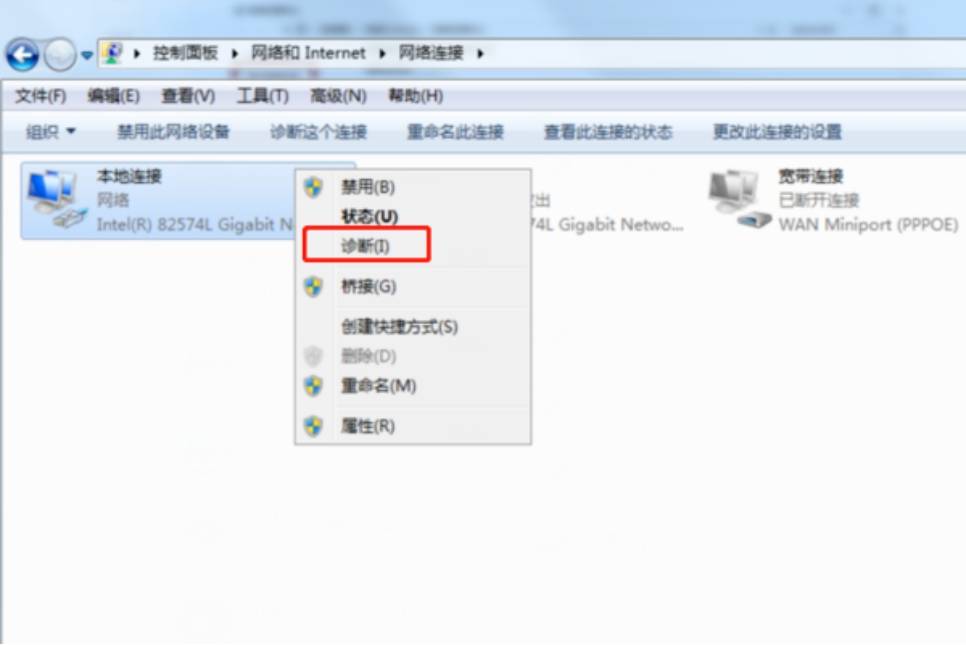Click 禁用此网络设备 in the toolbar

173,131
